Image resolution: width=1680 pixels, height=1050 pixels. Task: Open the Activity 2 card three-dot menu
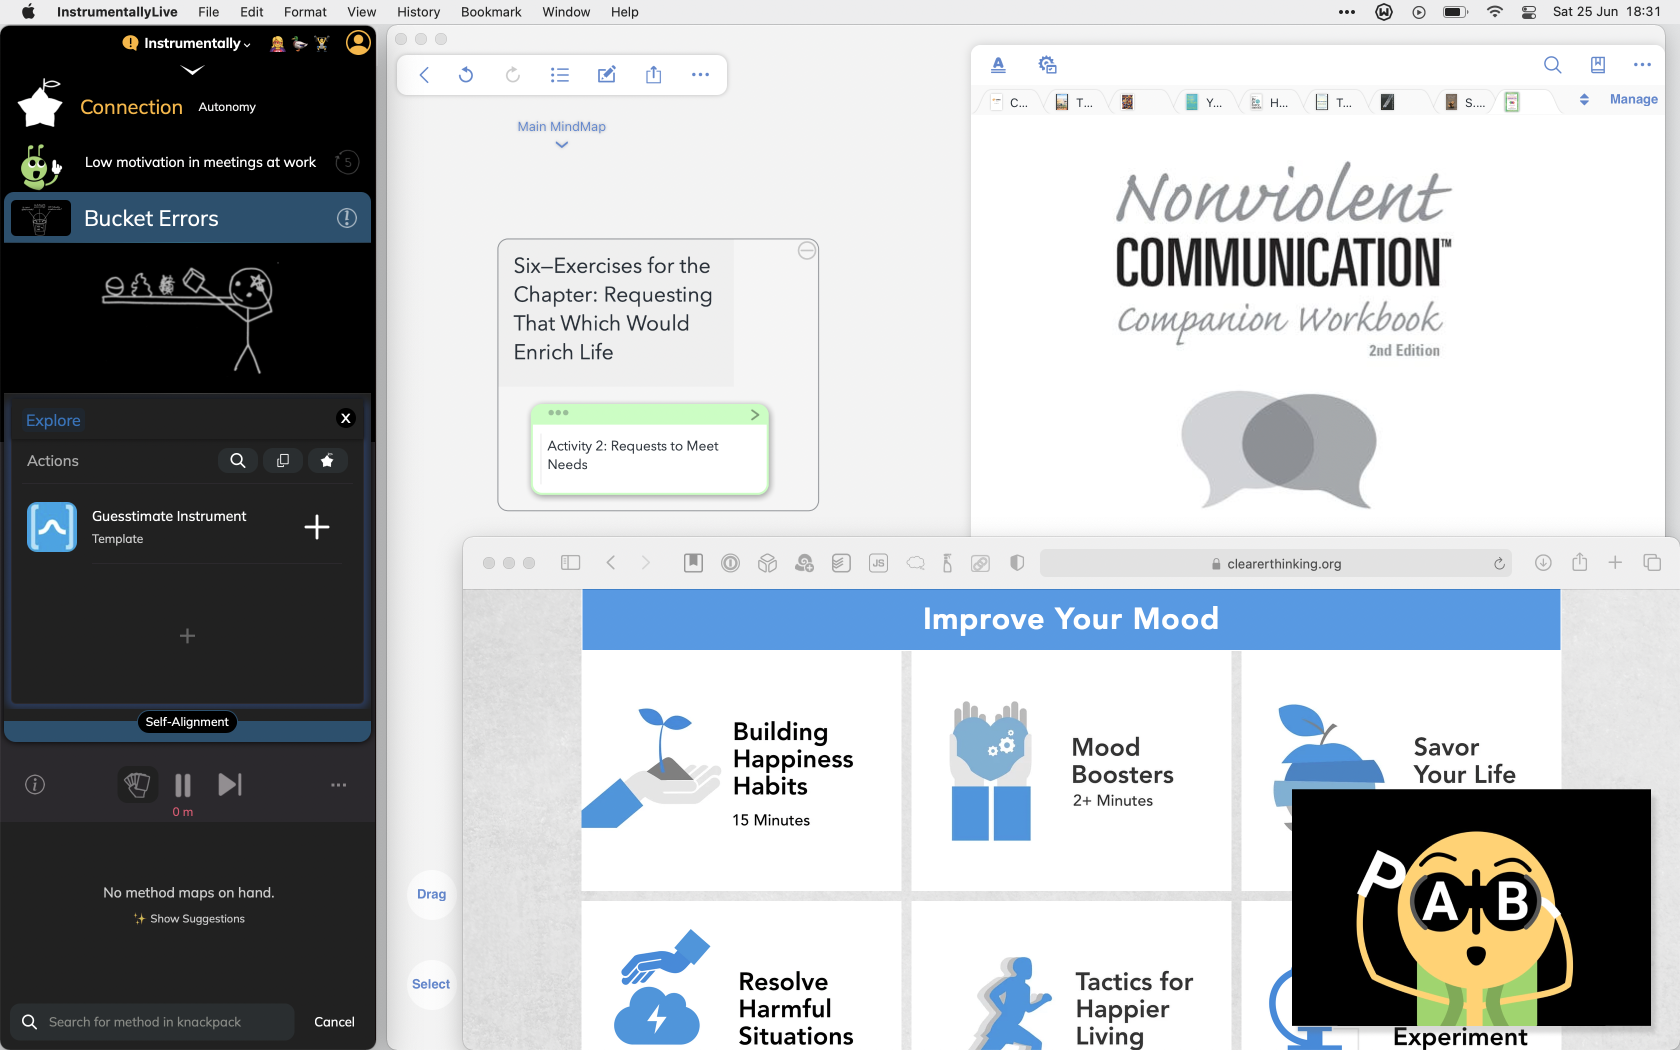(x=558, y=413)
